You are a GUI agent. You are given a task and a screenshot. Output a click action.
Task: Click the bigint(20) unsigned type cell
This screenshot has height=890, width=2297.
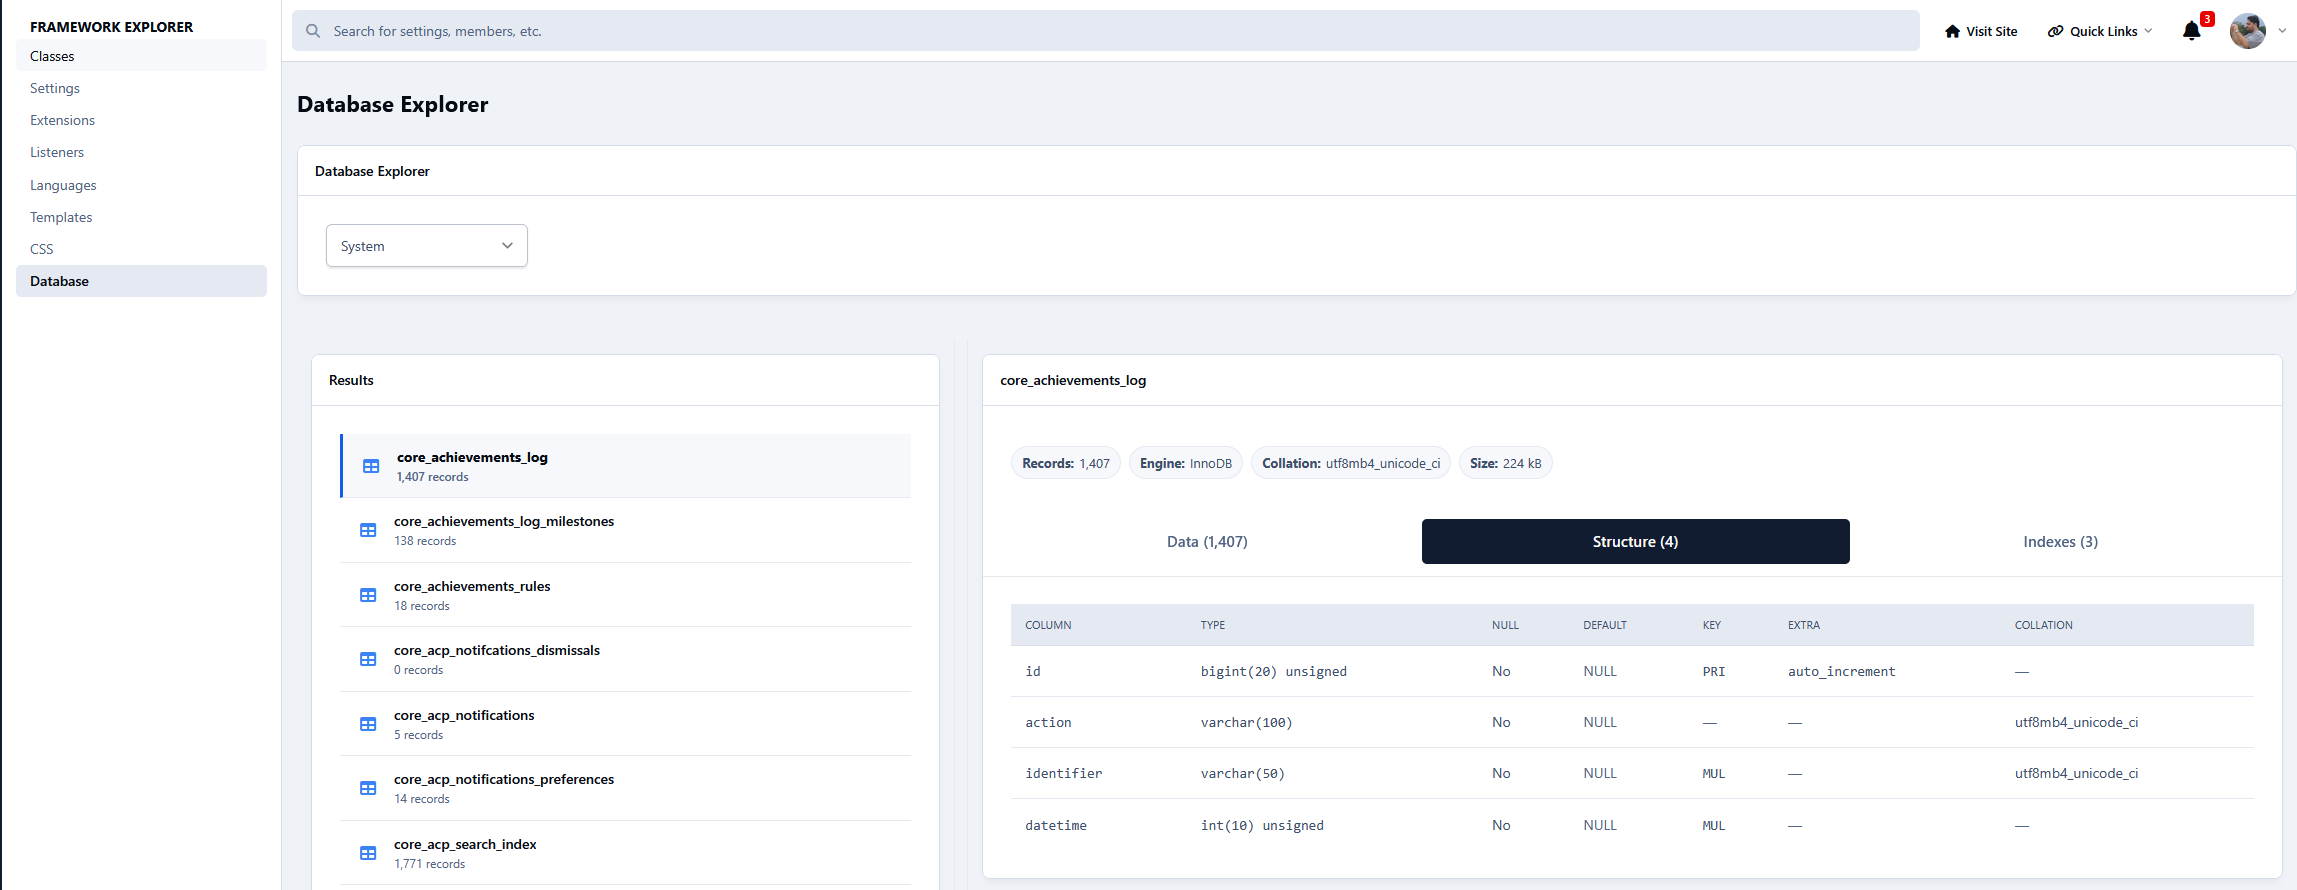click(x=1274, y=671)
